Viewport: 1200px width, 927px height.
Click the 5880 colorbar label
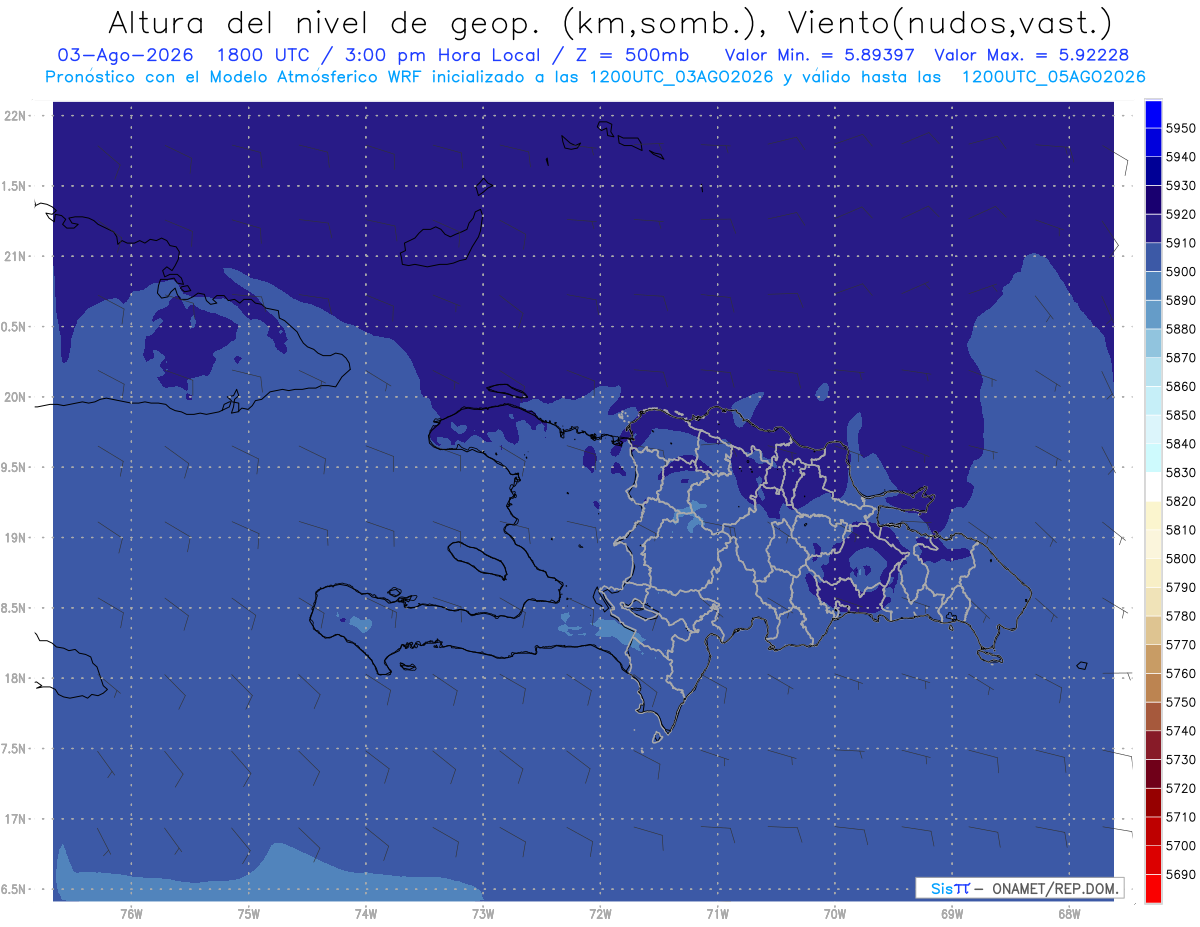pyautogui.click(x=1180, y=329)
